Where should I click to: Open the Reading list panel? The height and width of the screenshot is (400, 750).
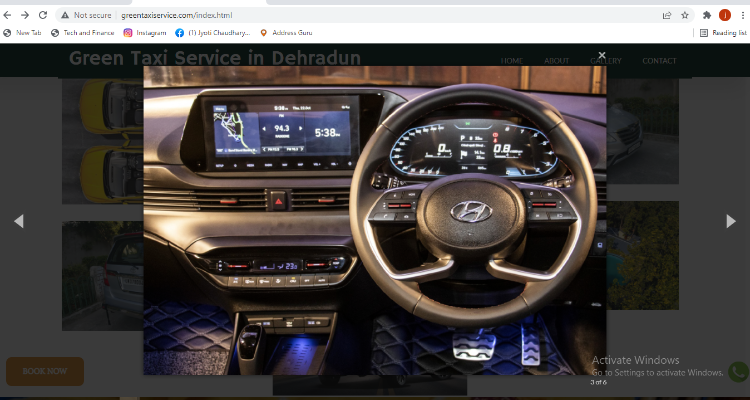(x=723, y=33)
